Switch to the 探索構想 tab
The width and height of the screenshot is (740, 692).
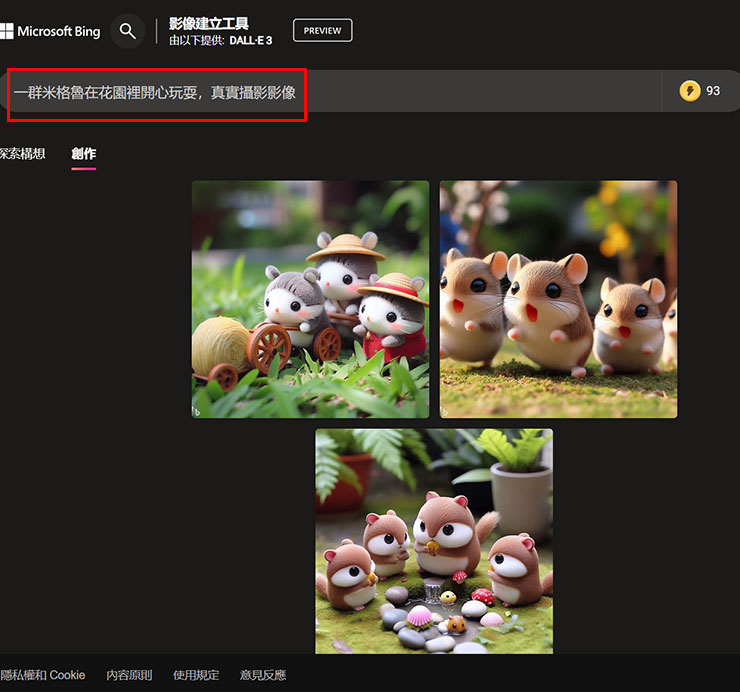(22, 153)
